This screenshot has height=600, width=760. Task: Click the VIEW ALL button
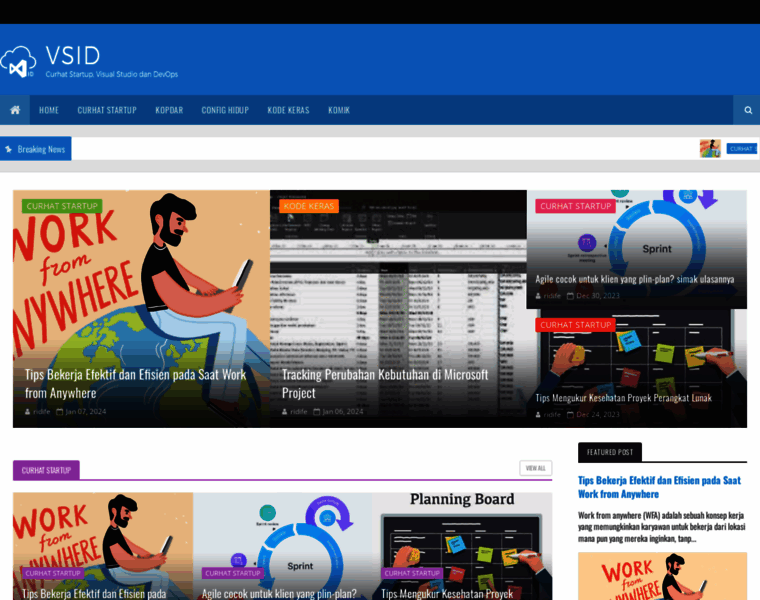536,468
